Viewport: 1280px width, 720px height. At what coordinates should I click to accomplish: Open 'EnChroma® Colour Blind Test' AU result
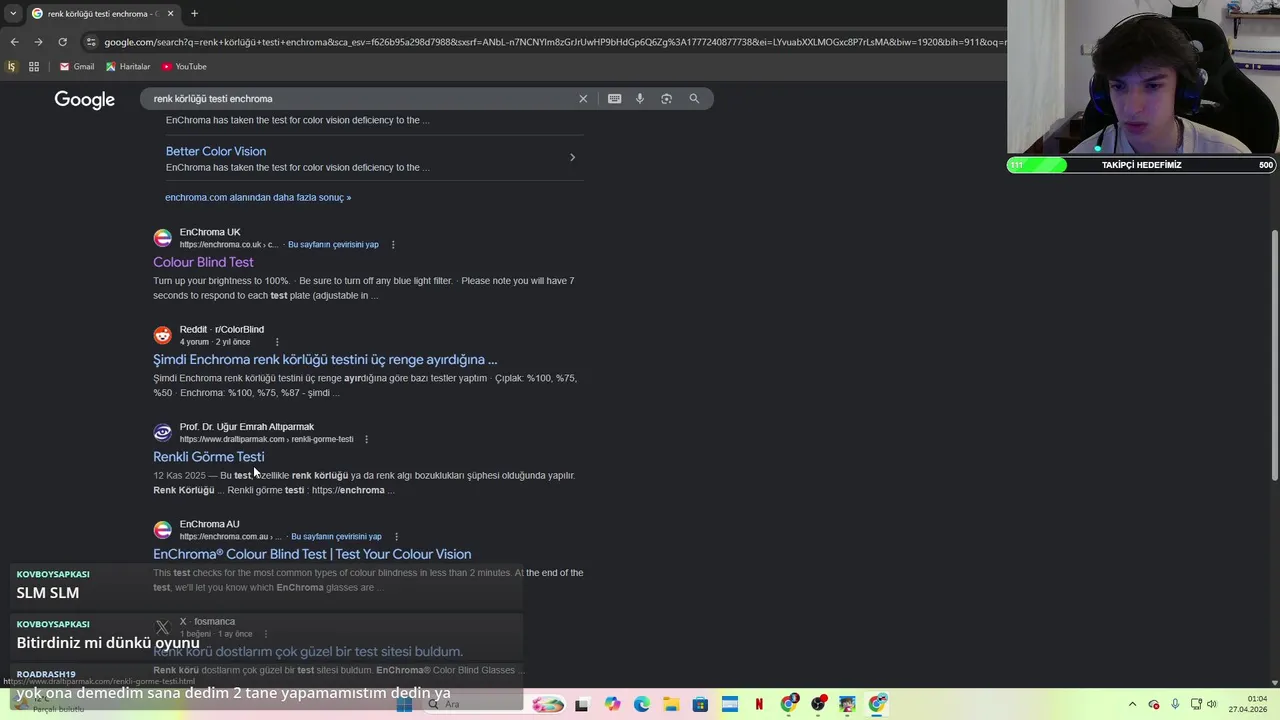click(x=312, y=554)
